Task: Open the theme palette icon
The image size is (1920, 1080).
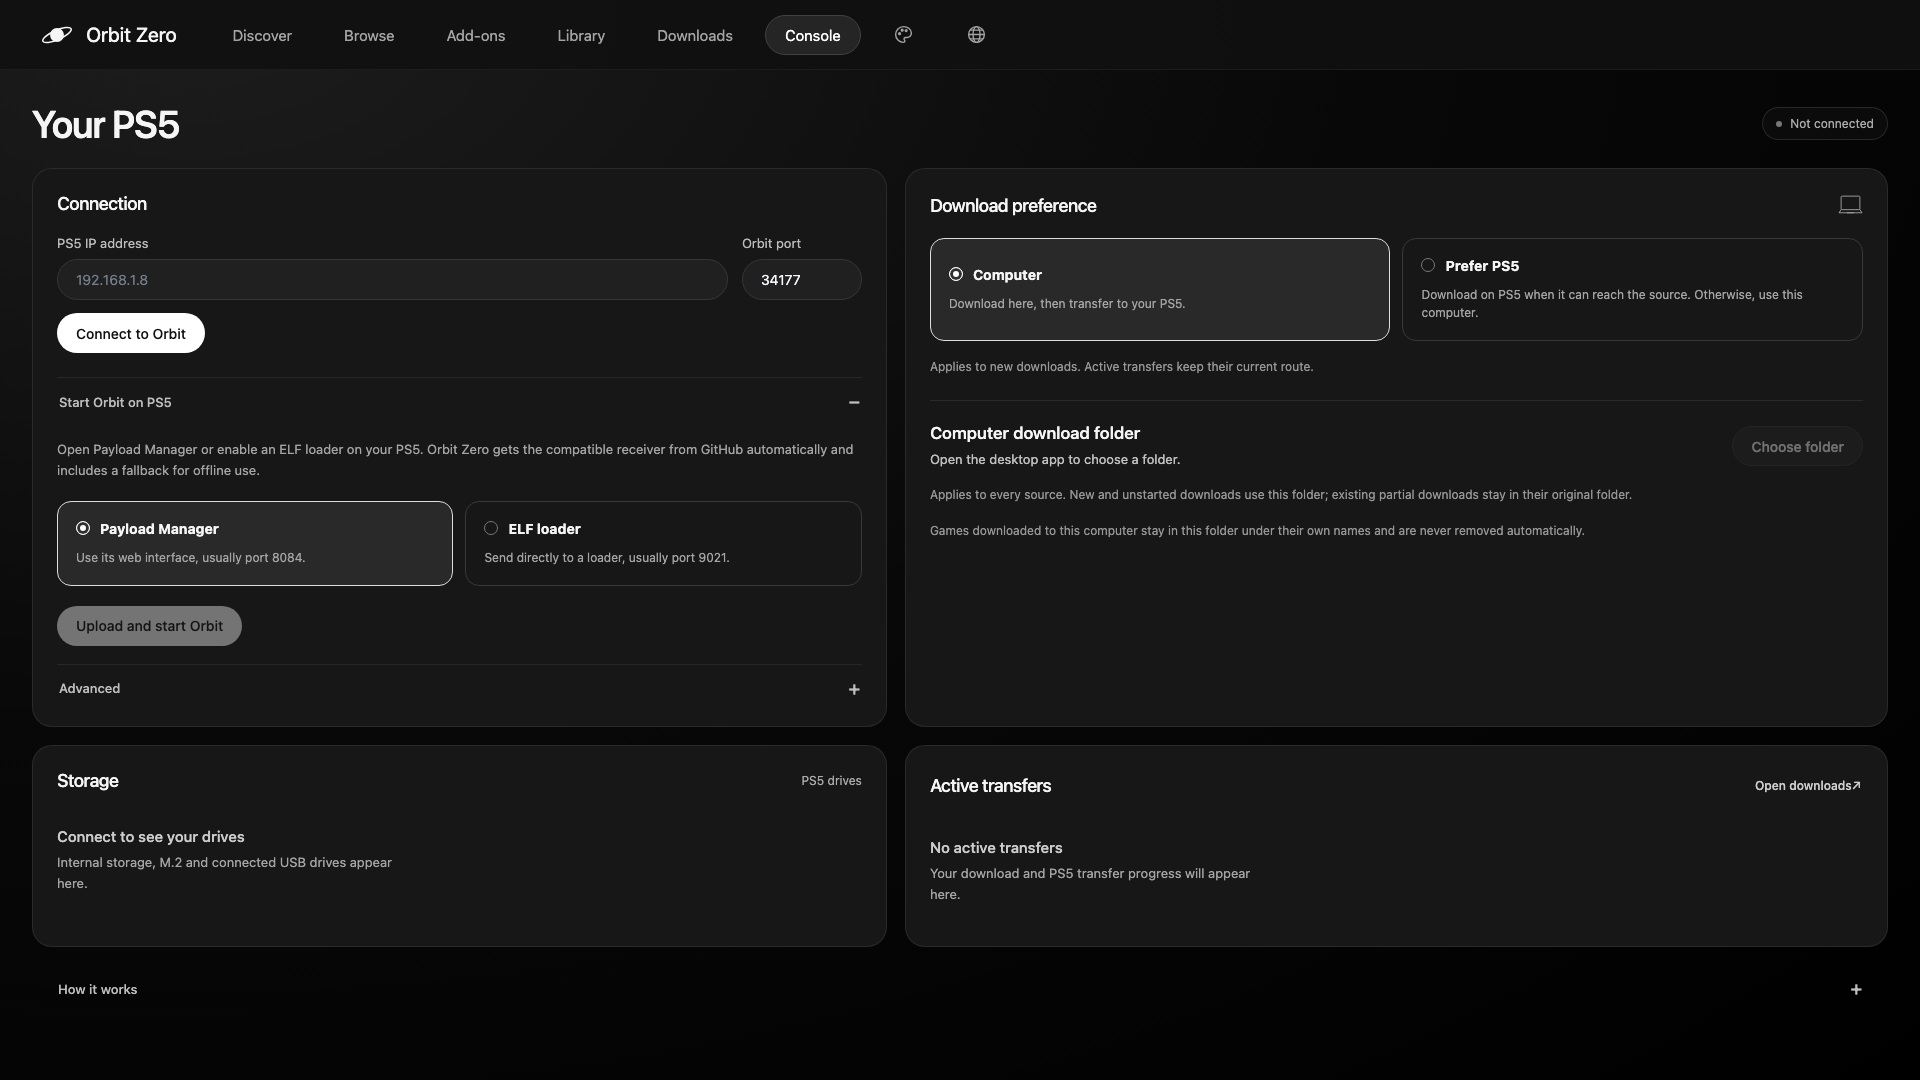Action: click(x=903, y=35)
